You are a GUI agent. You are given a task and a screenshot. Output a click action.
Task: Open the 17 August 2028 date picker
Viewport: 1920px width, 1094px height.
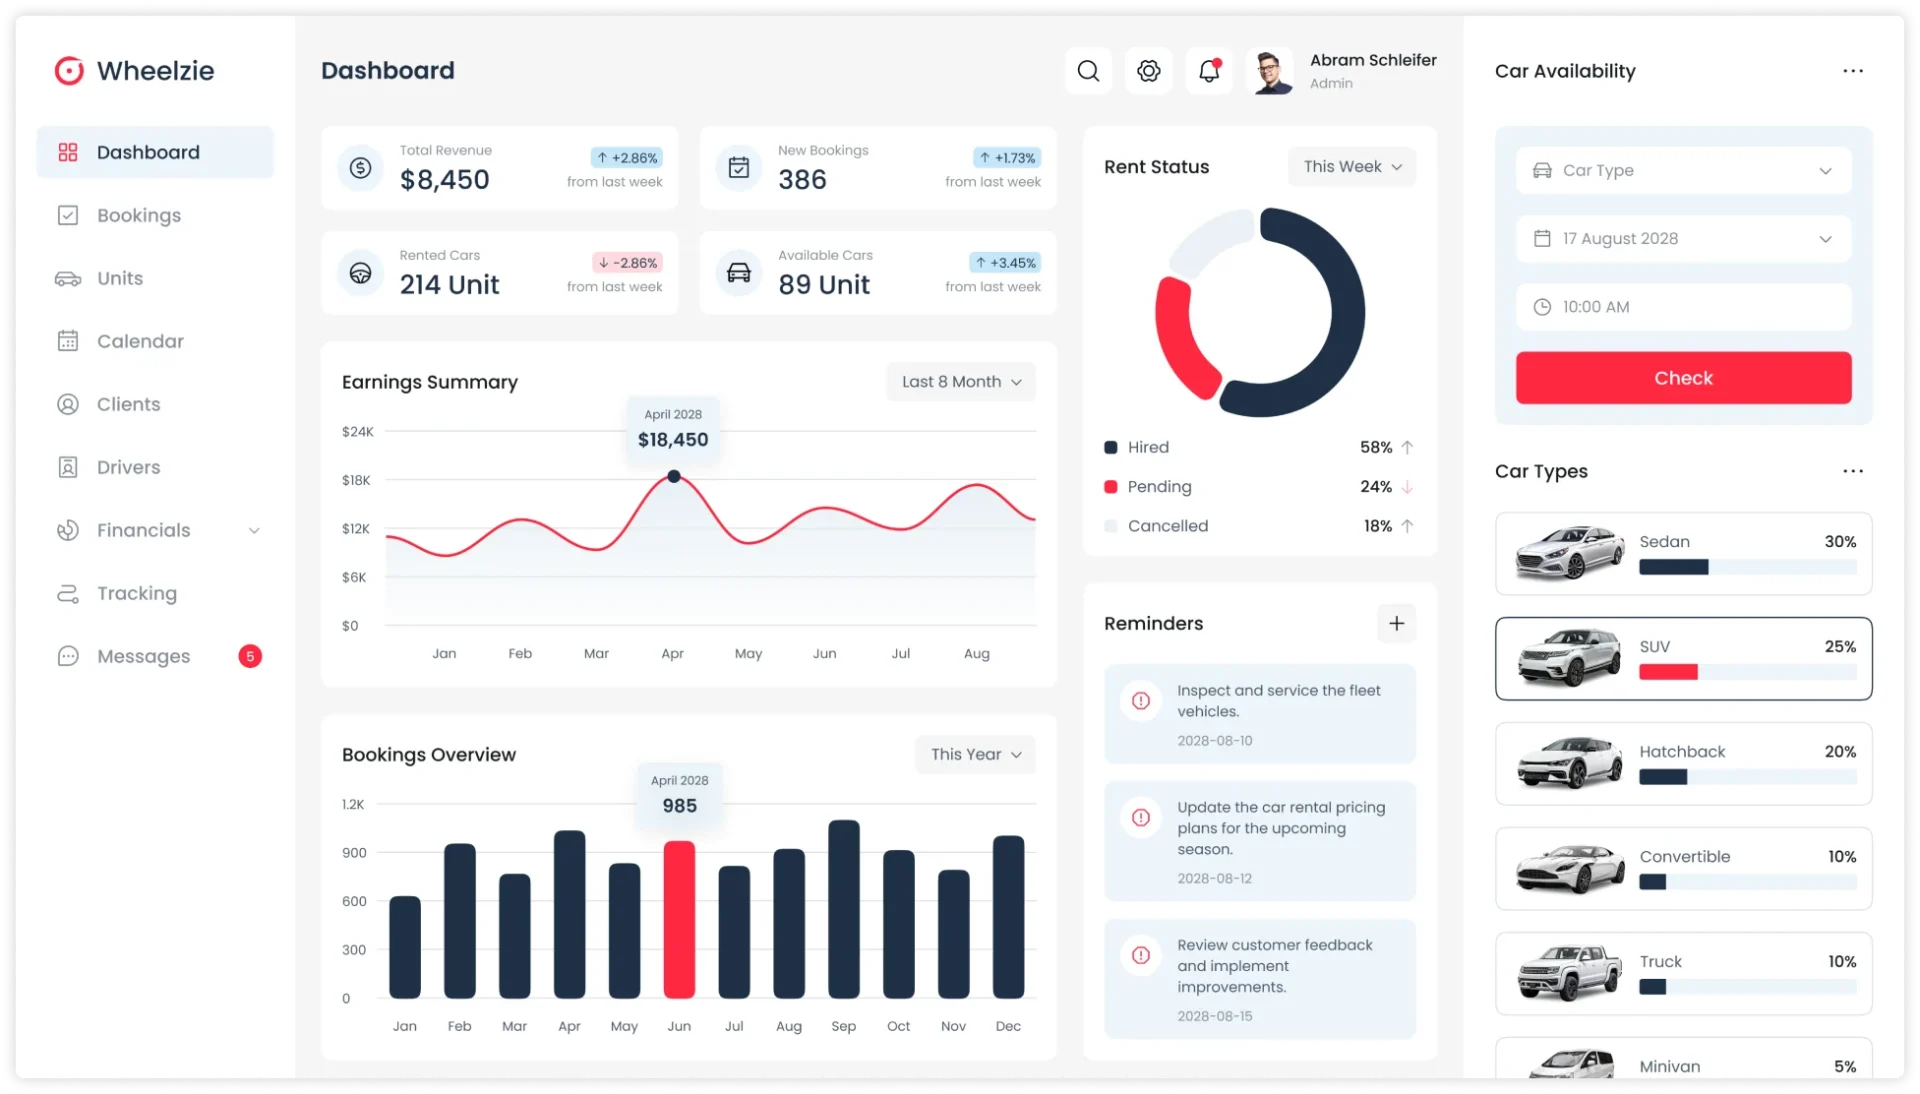point(1683,239)
